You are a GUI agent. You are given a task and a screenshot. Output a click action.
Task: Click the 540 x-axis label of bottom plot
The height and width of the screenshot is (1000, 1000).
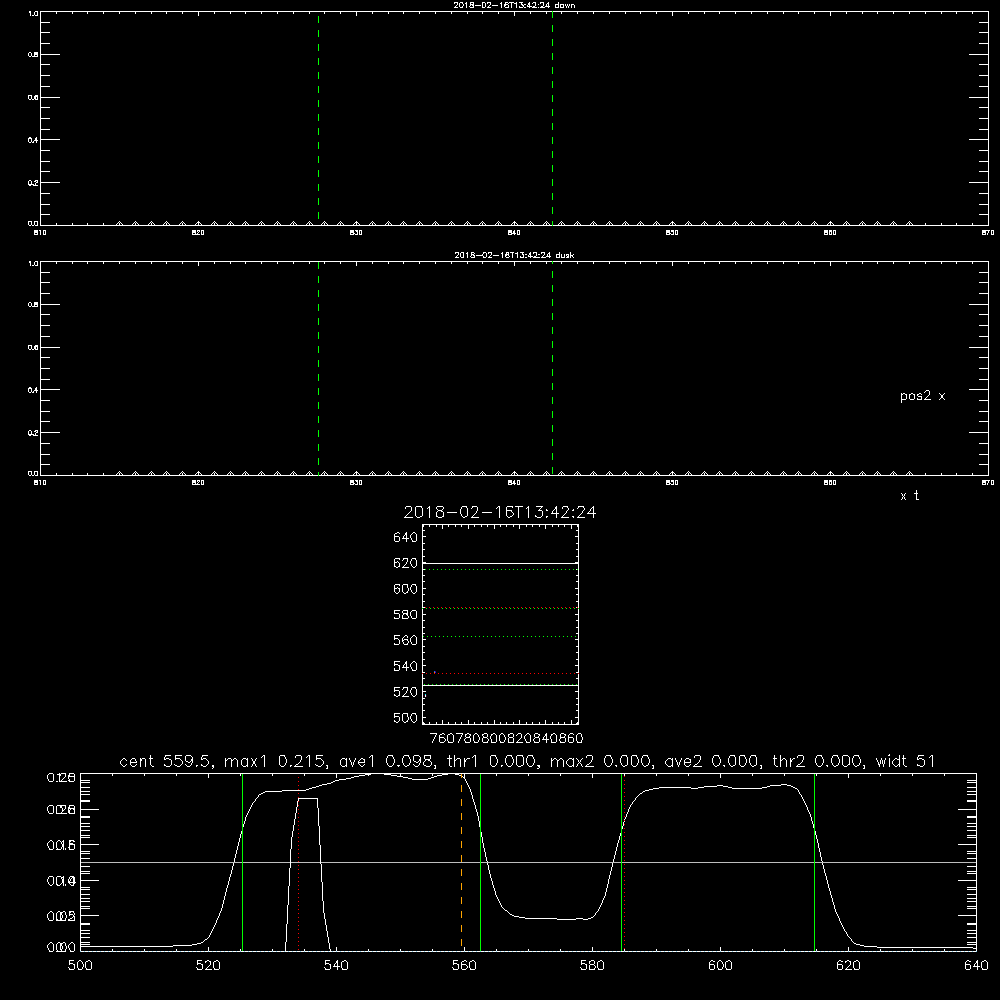pos(336,966)
